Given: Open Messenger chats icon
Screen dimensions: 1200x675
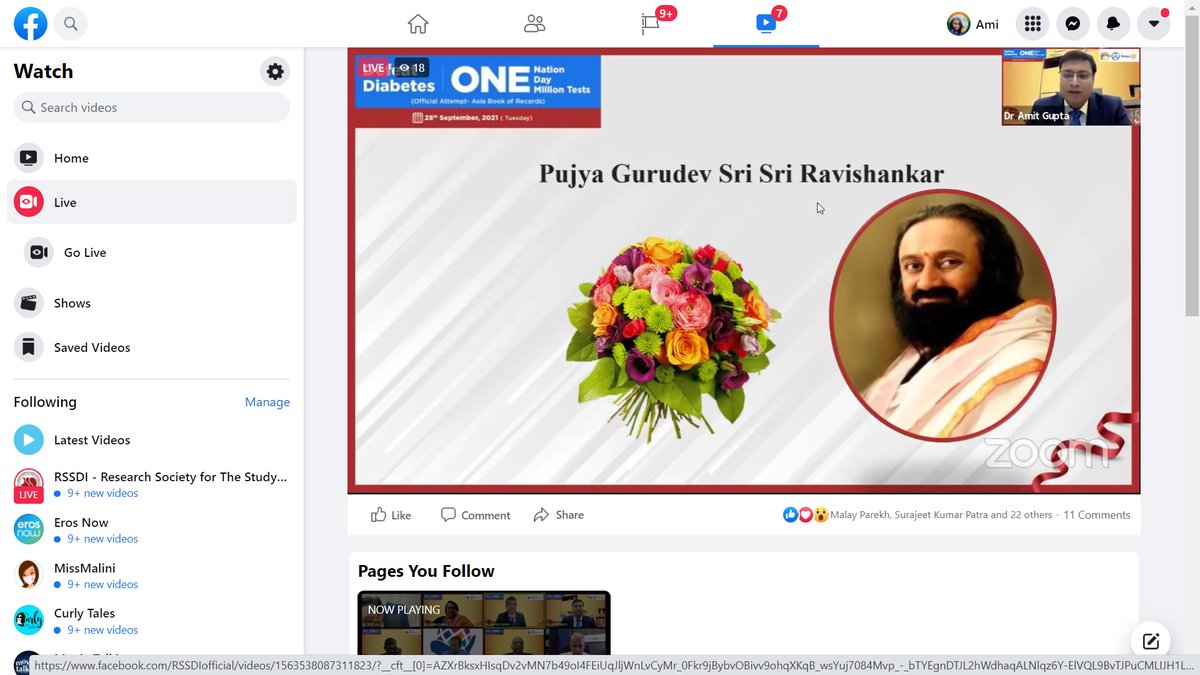Looking at the screenshot, I should click(x=1072, y=24).
